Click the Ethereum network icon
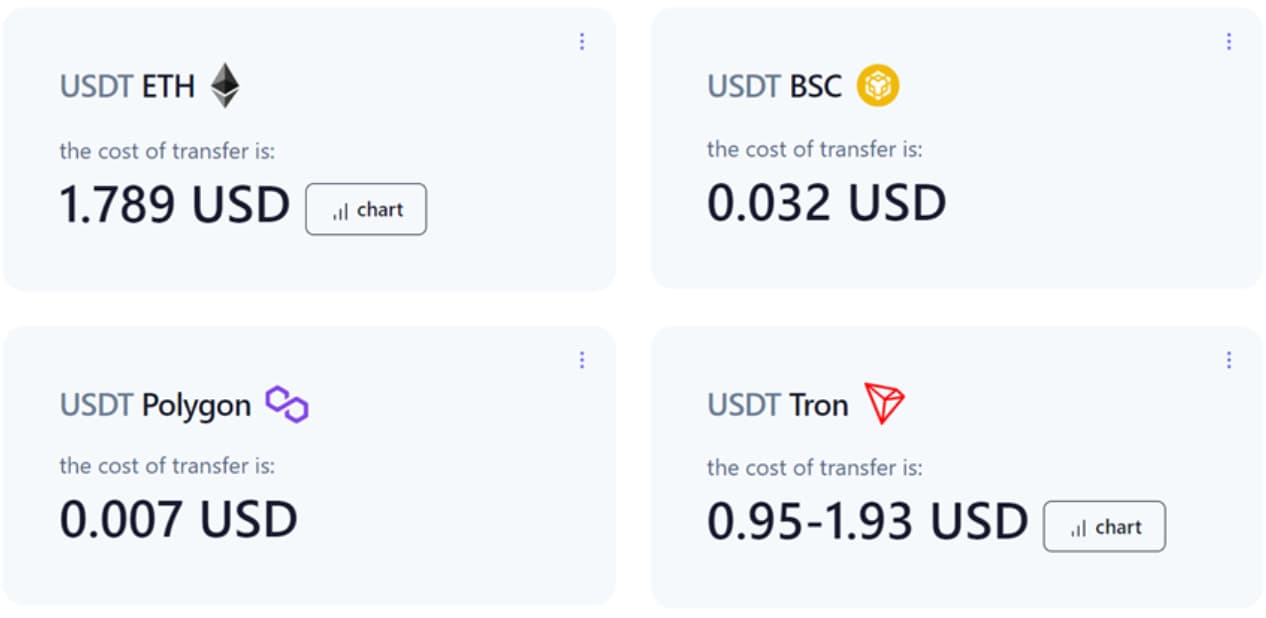Viewport: 1266px width, 618px height. [227, 85]
